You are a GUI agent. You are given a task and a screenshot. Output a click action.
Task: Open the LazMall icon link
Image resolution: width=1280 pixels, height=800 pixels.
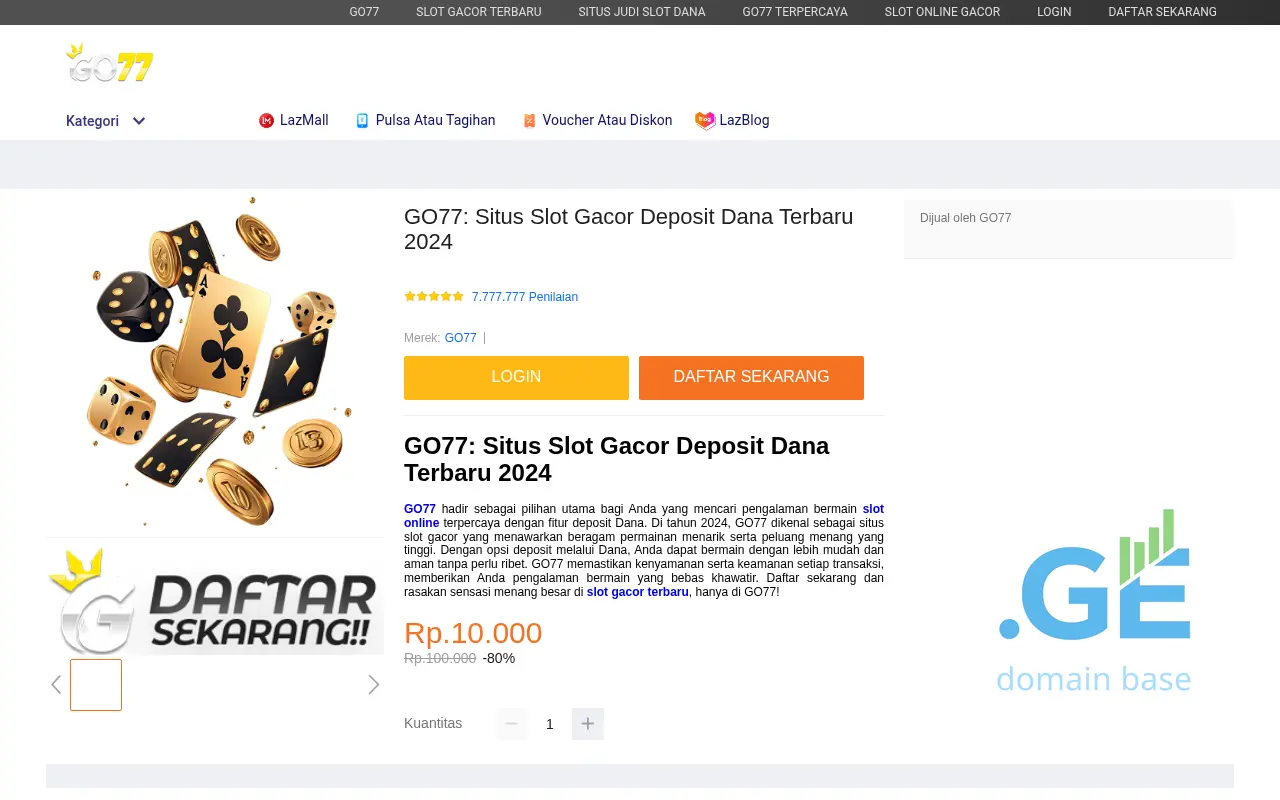point(266,120)
